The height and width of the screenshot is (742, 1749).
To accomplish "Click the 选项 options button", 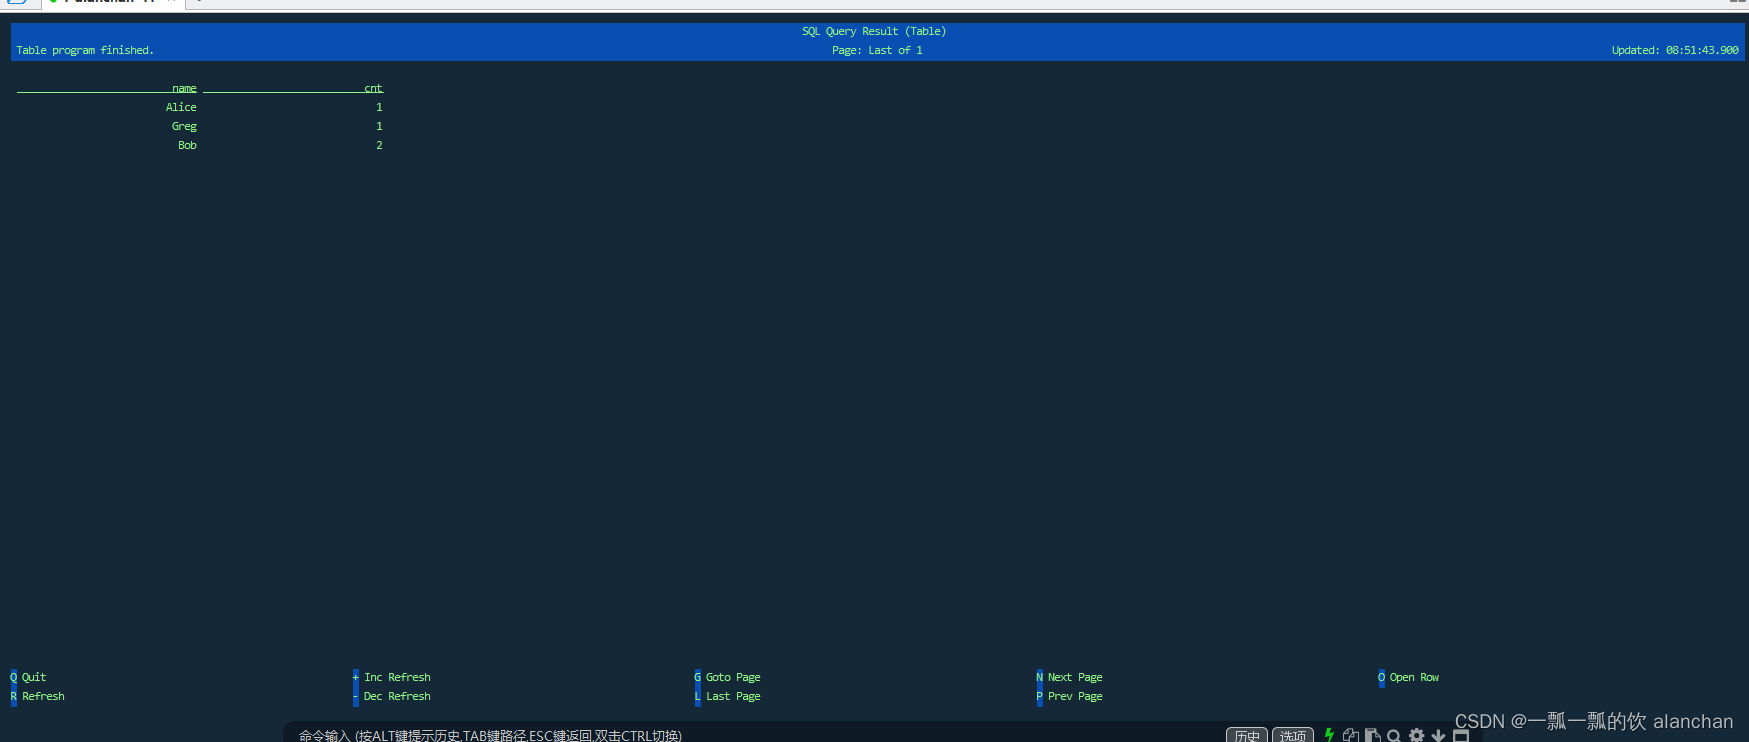I will click(x=1293, y=735).
